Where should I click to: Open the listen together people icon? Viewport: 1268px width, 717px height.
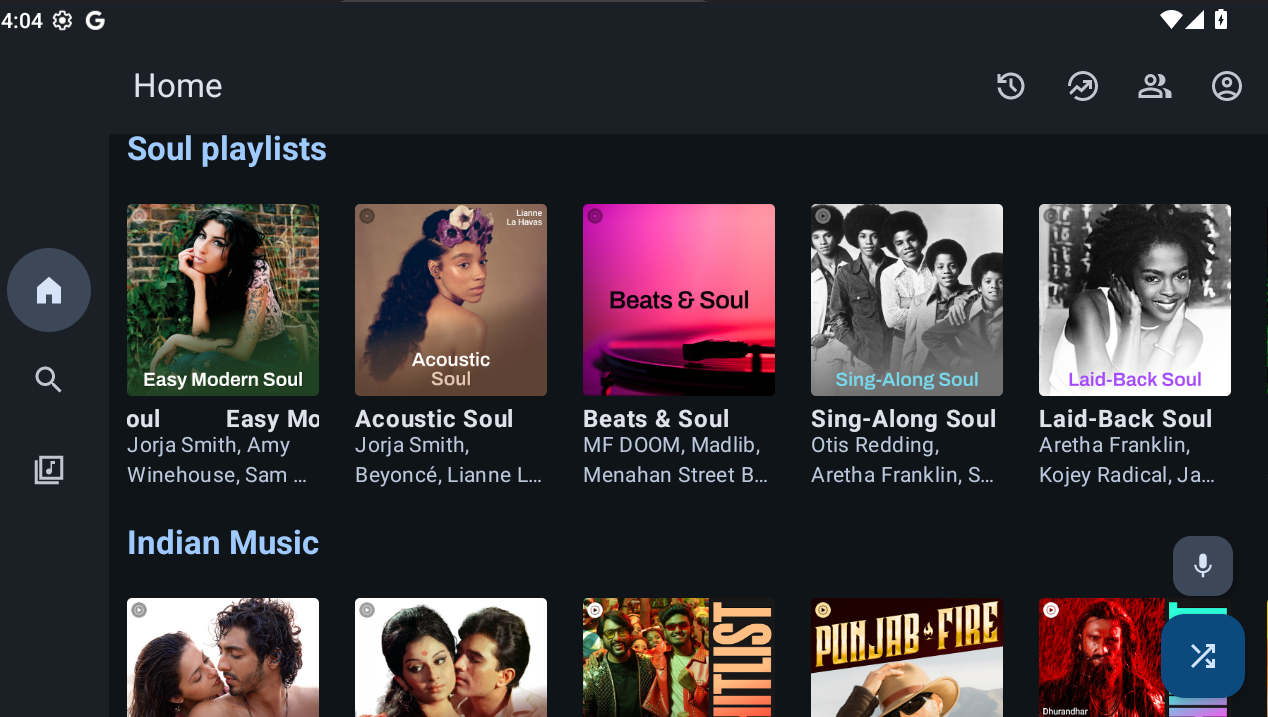click(1154, 87)
